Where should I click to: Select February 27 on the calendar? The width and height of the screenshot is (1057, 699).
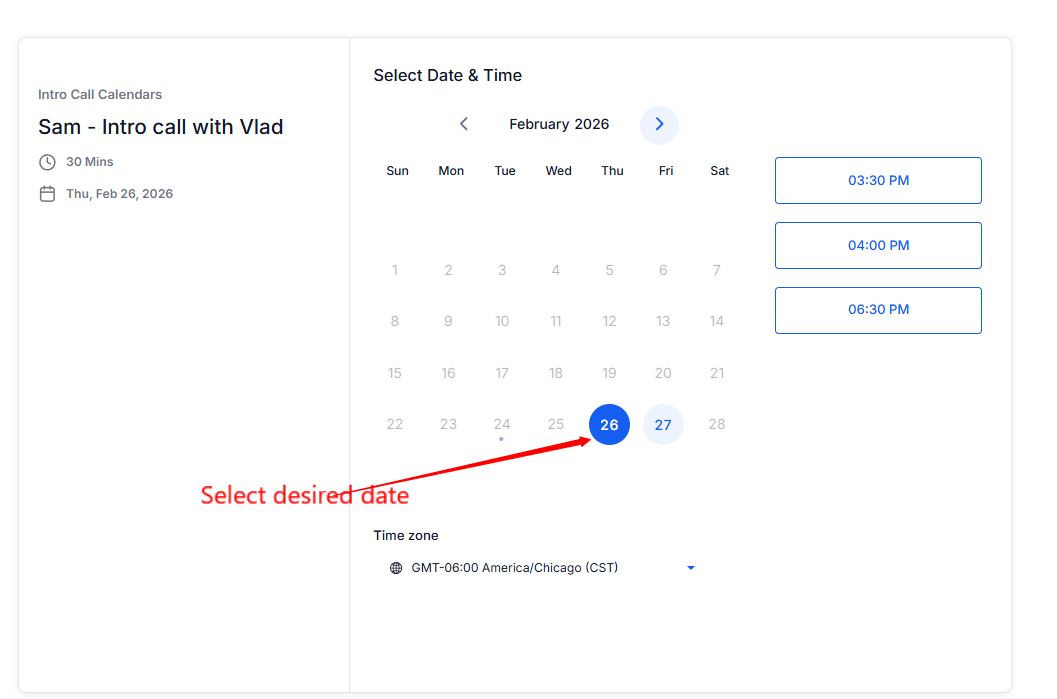663,424
